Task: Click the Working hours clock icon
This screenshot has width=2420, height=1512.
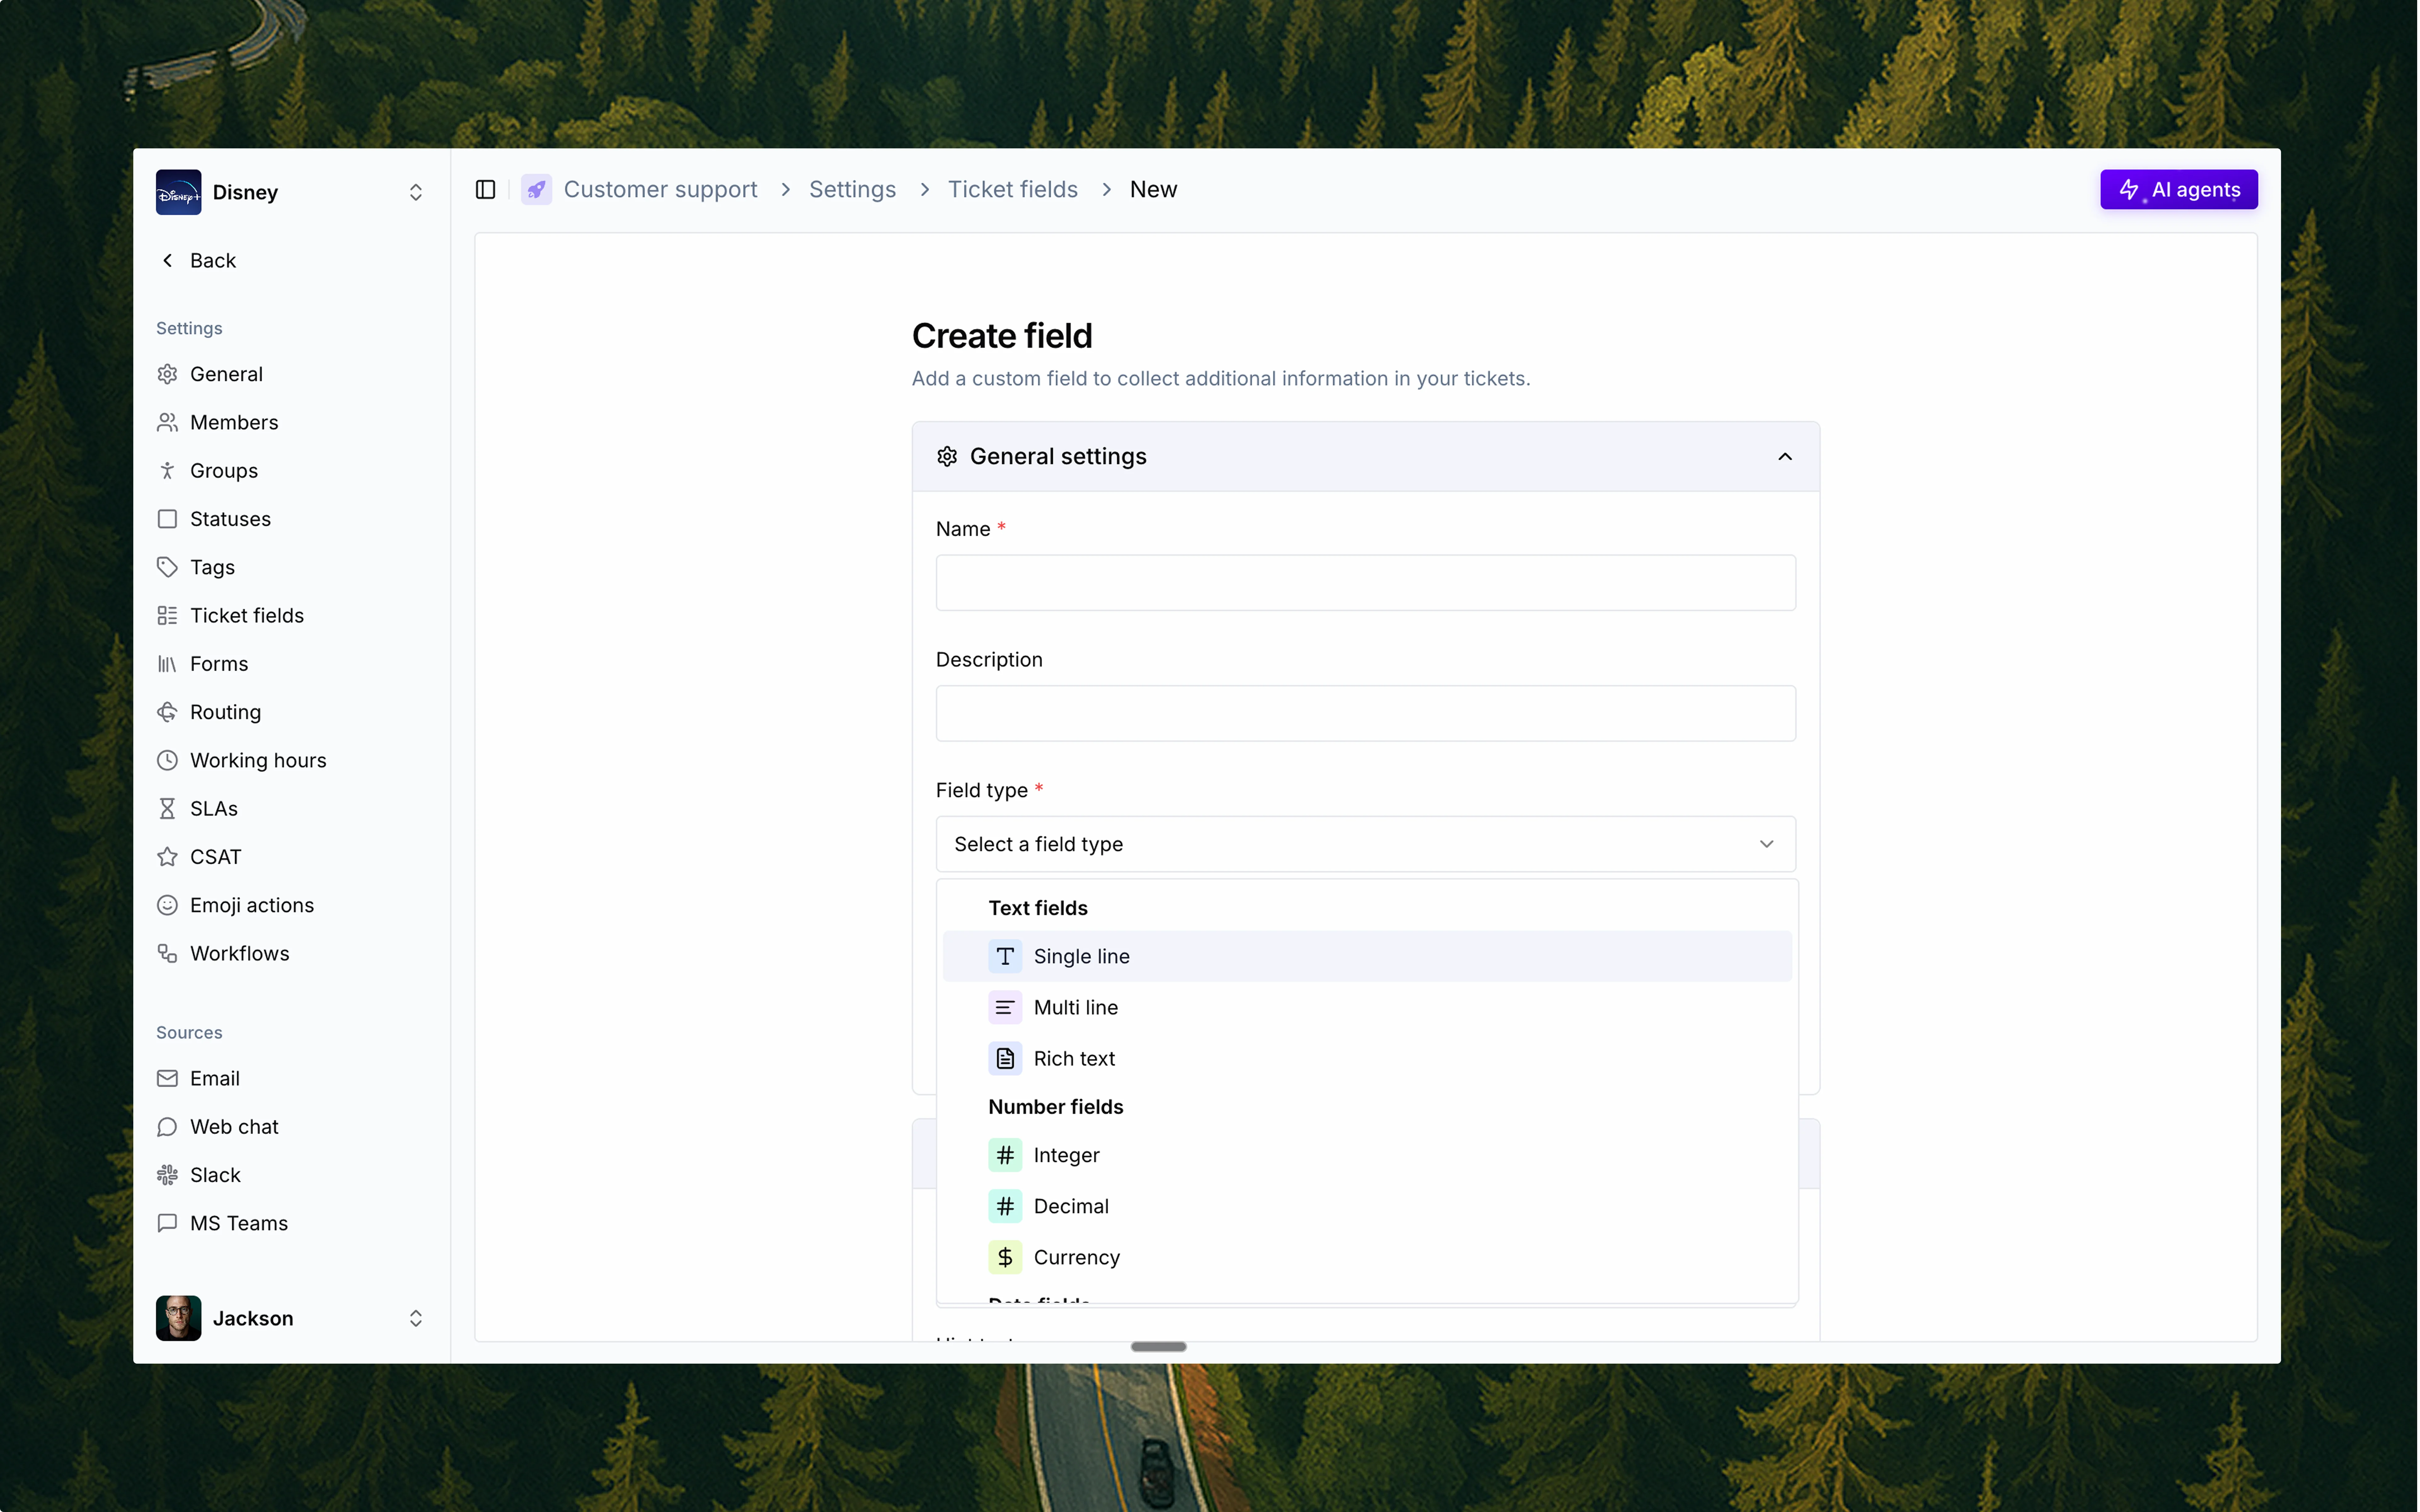Action: pos(167,760)
